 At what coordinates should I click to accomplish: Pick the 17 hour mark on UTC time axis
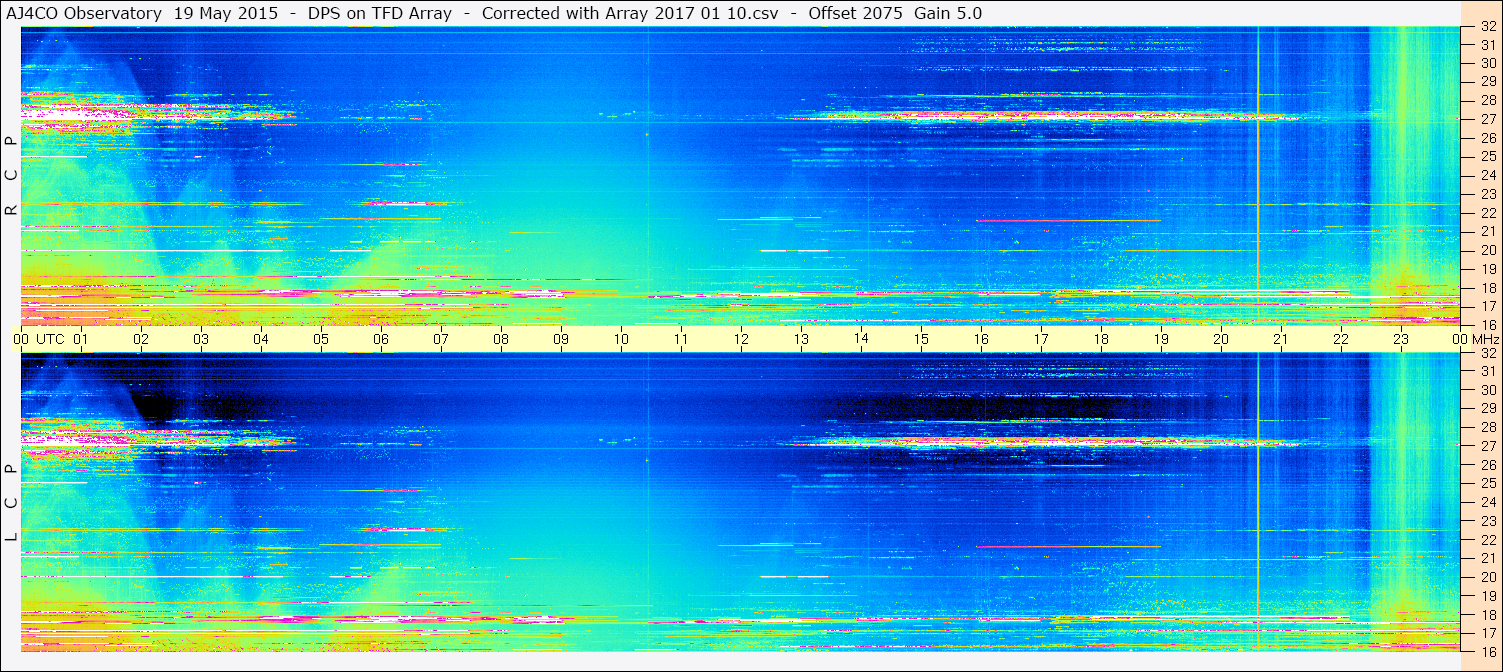point(1041,339)
